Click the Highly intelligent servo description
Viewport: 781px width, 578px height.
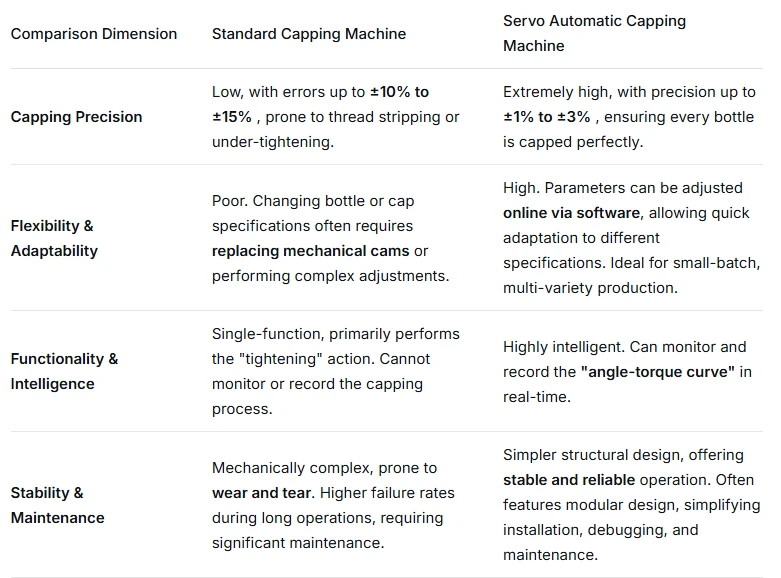[x=627, y=372]
